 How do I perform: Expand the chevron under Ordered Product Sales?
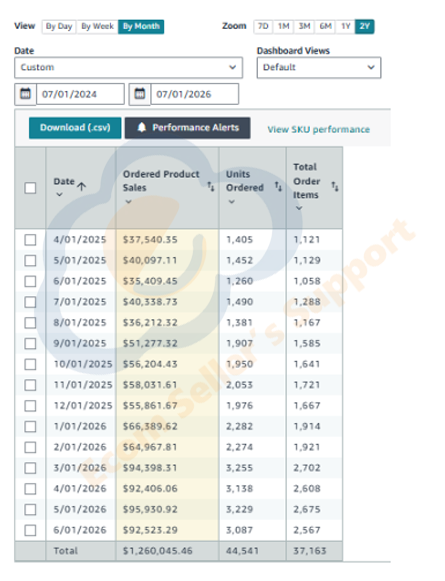click(x=128, y=202)
